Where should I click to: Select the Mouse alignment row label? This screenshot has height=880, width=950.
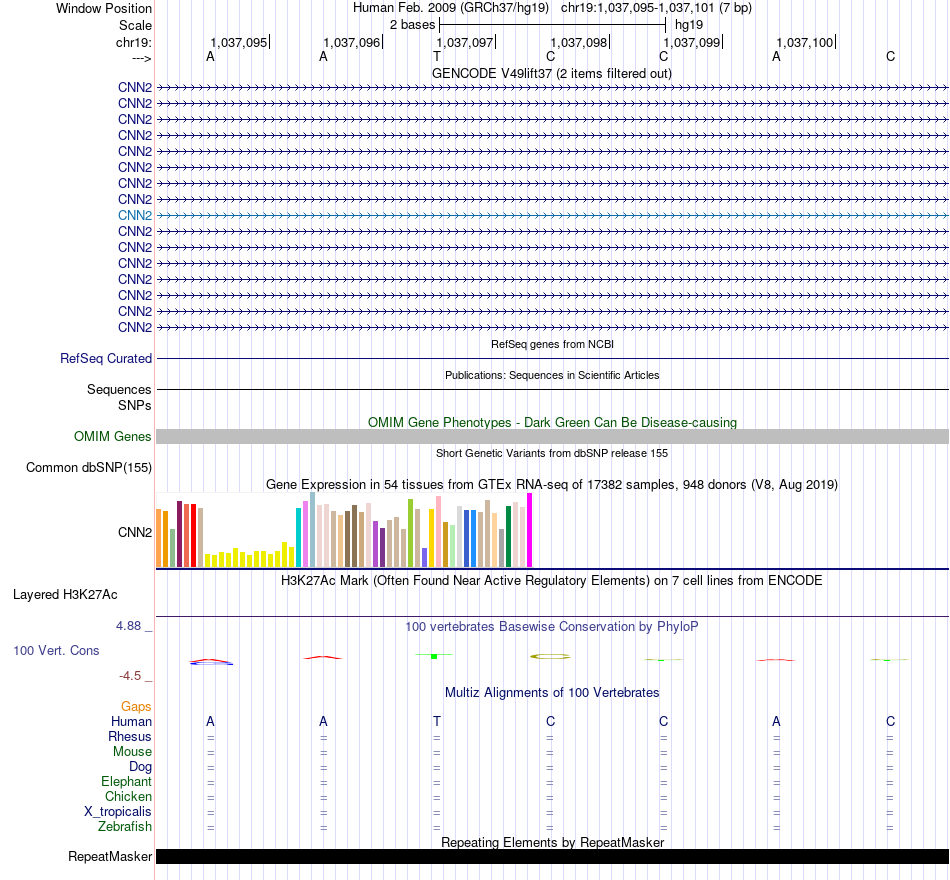[132, 752]
